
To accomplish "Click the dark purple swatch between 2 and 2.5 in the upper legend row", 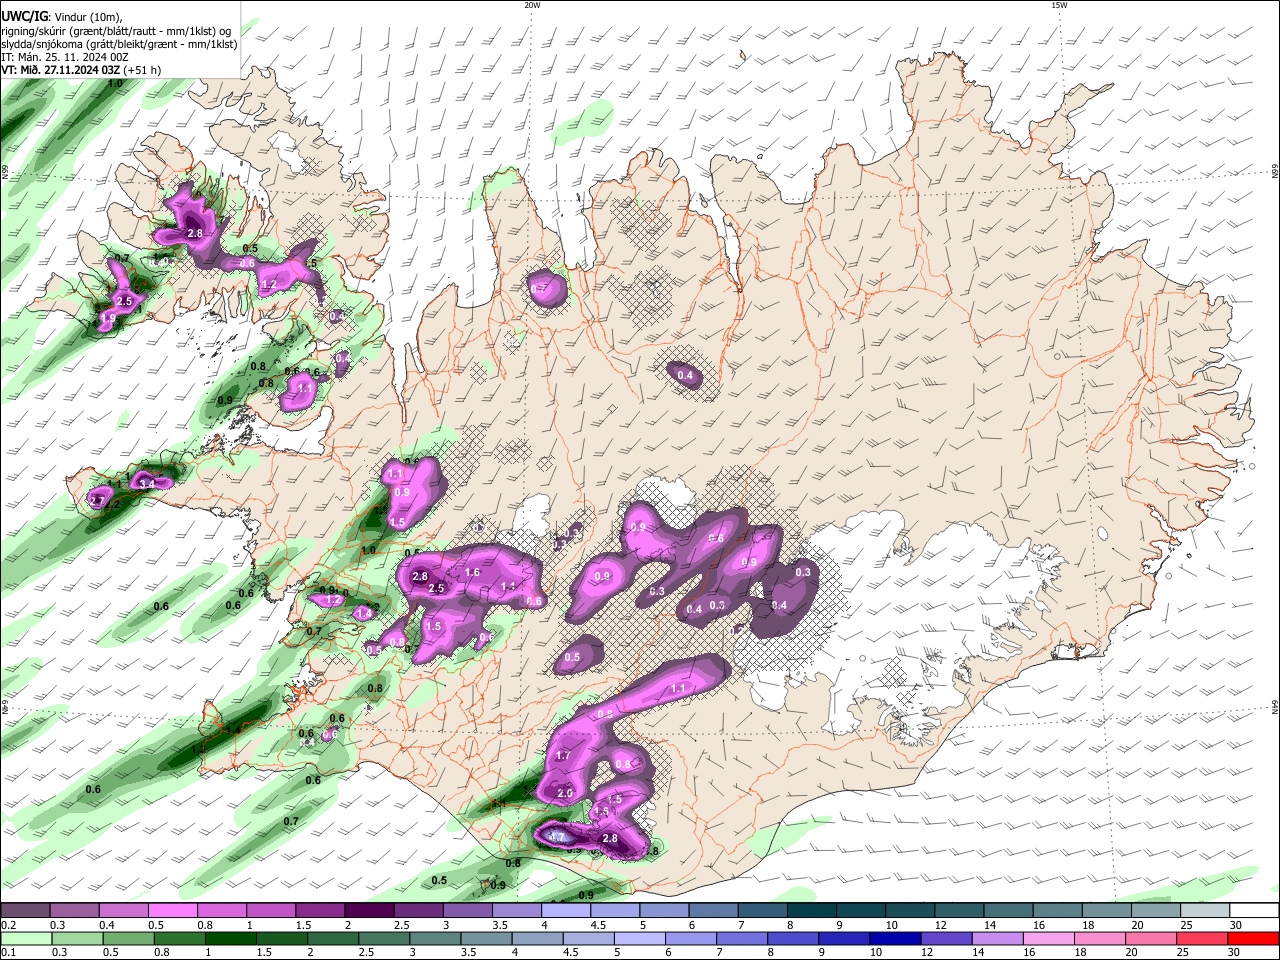I will click(x=368, y=911).
